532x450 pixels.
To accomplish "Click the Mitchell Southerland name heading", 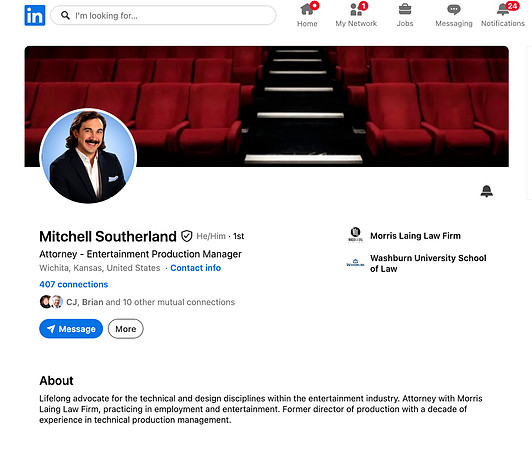I will pos(108,237).
